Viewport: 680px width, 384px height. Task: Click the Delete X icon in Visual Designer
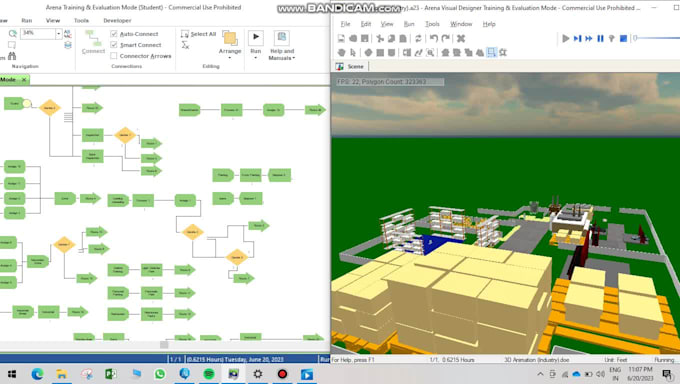(461, 39)
